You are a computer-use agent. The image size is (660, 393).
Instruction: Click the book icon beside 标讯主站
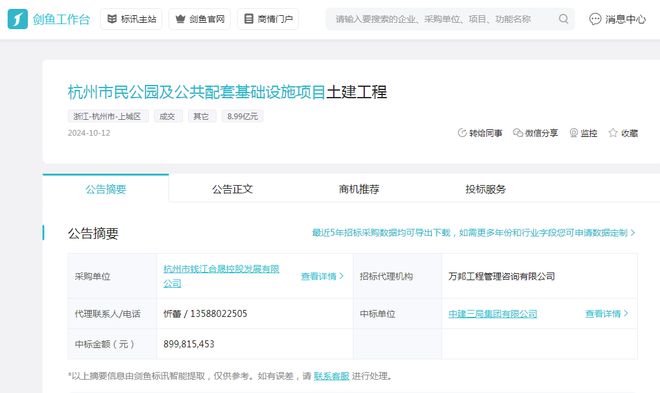click(x=112, y=19)
